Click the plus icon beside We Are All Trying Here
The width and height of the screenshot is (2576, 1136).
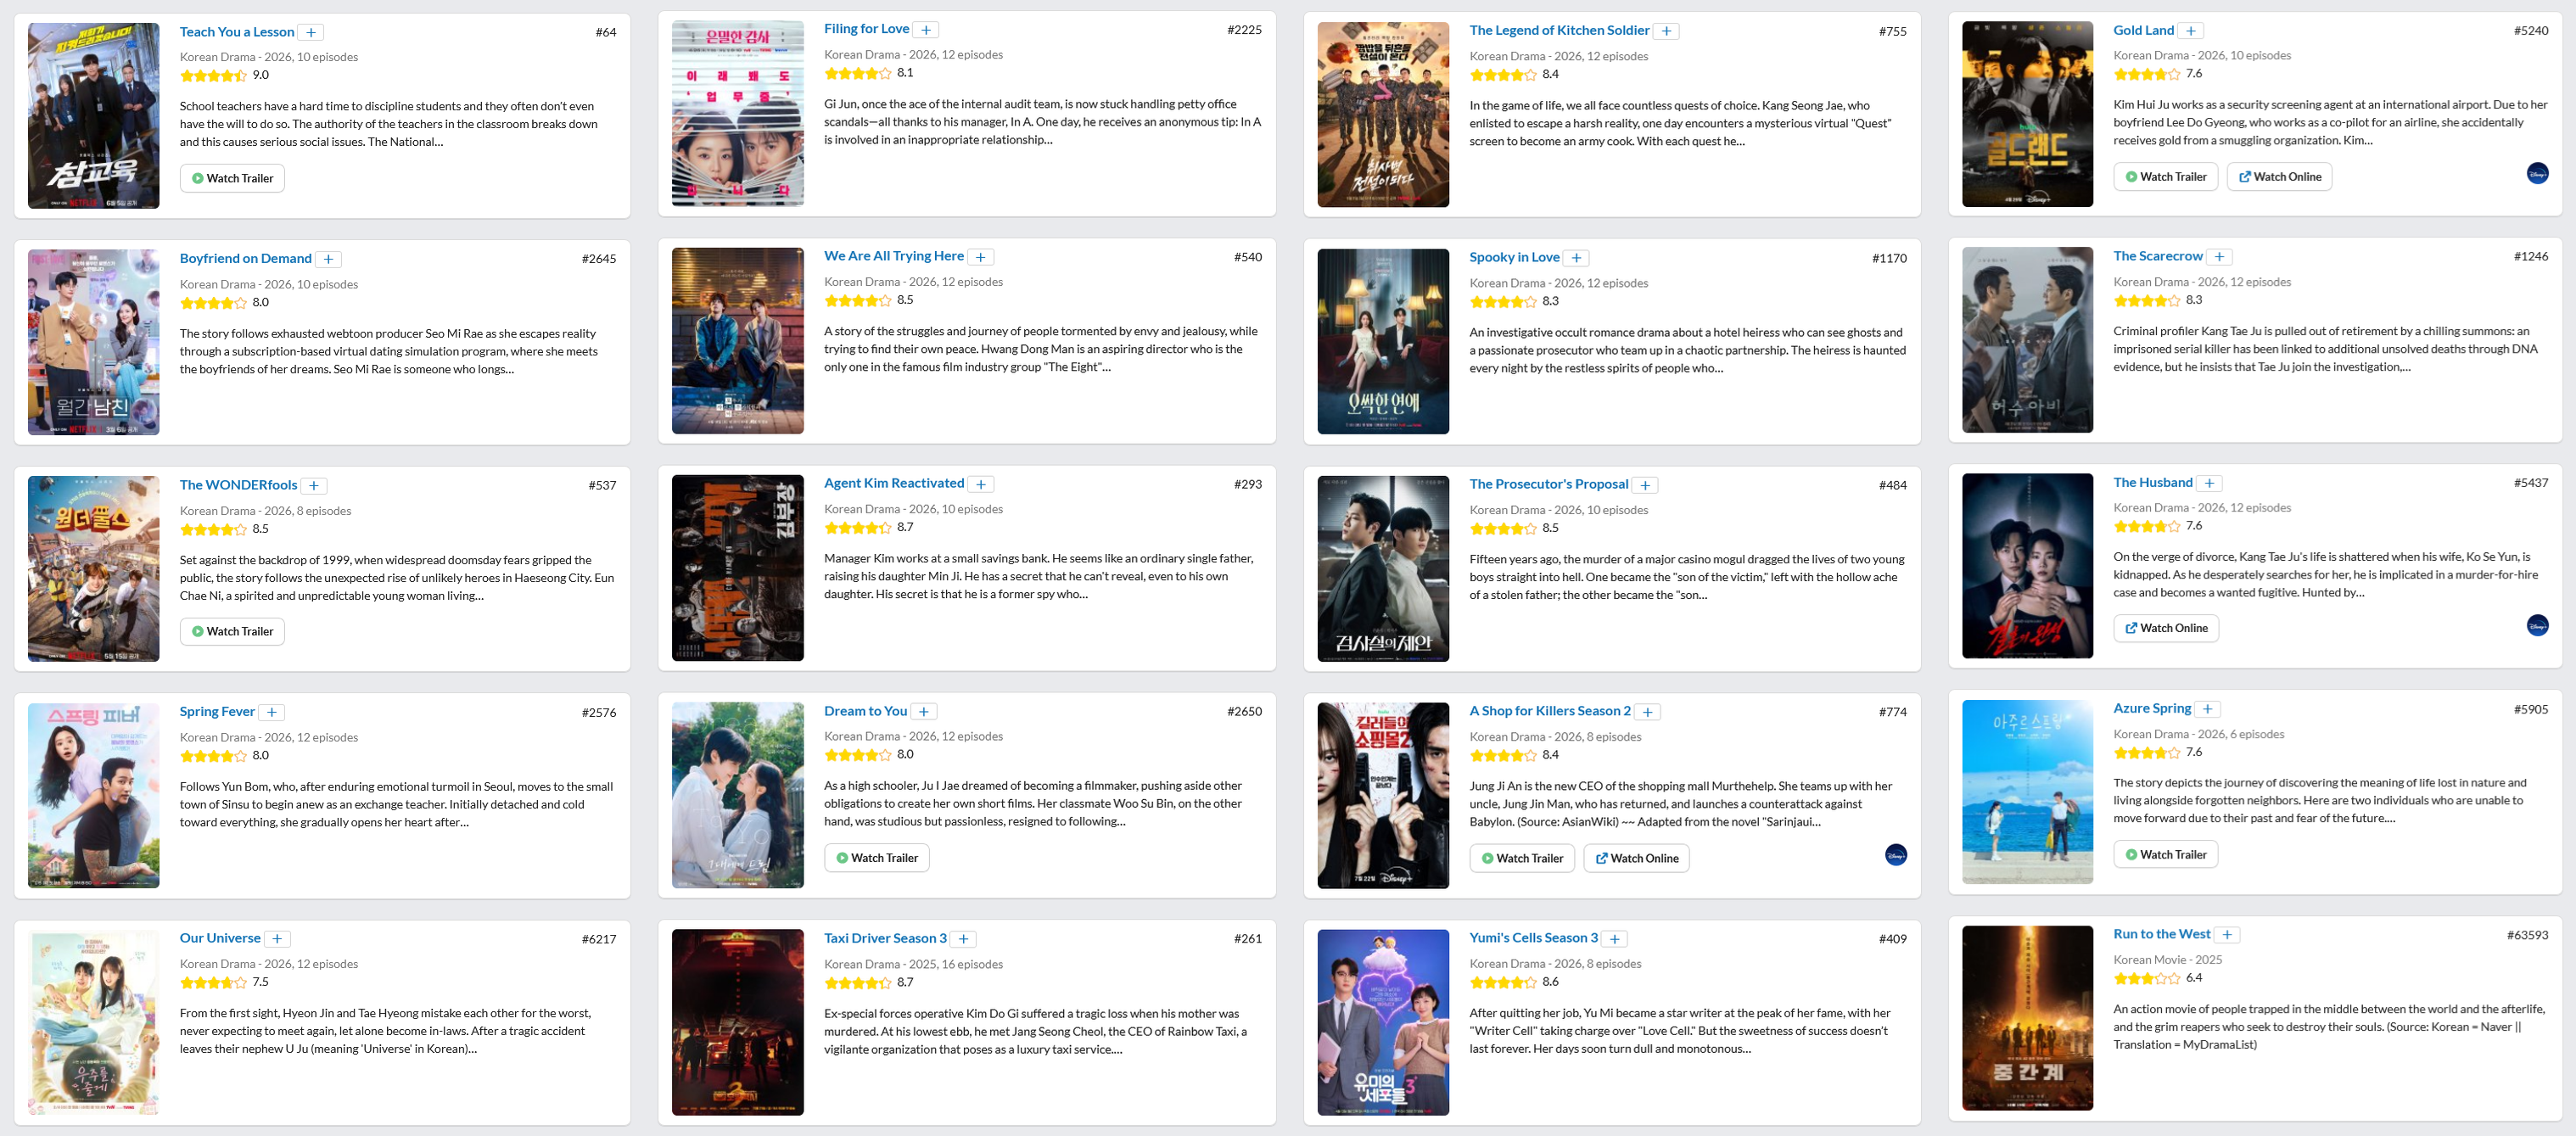[982, 258]
